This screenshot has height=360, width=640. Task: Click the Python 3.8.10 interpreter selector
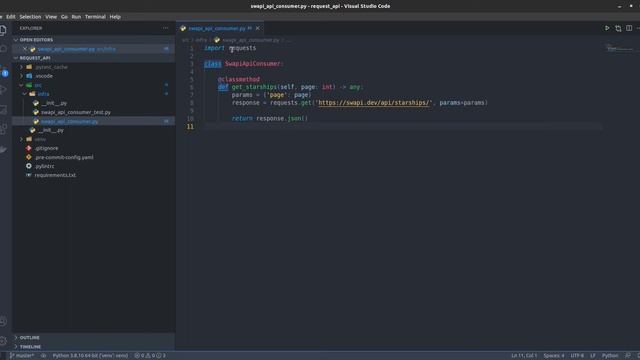(x=90, y=356)
